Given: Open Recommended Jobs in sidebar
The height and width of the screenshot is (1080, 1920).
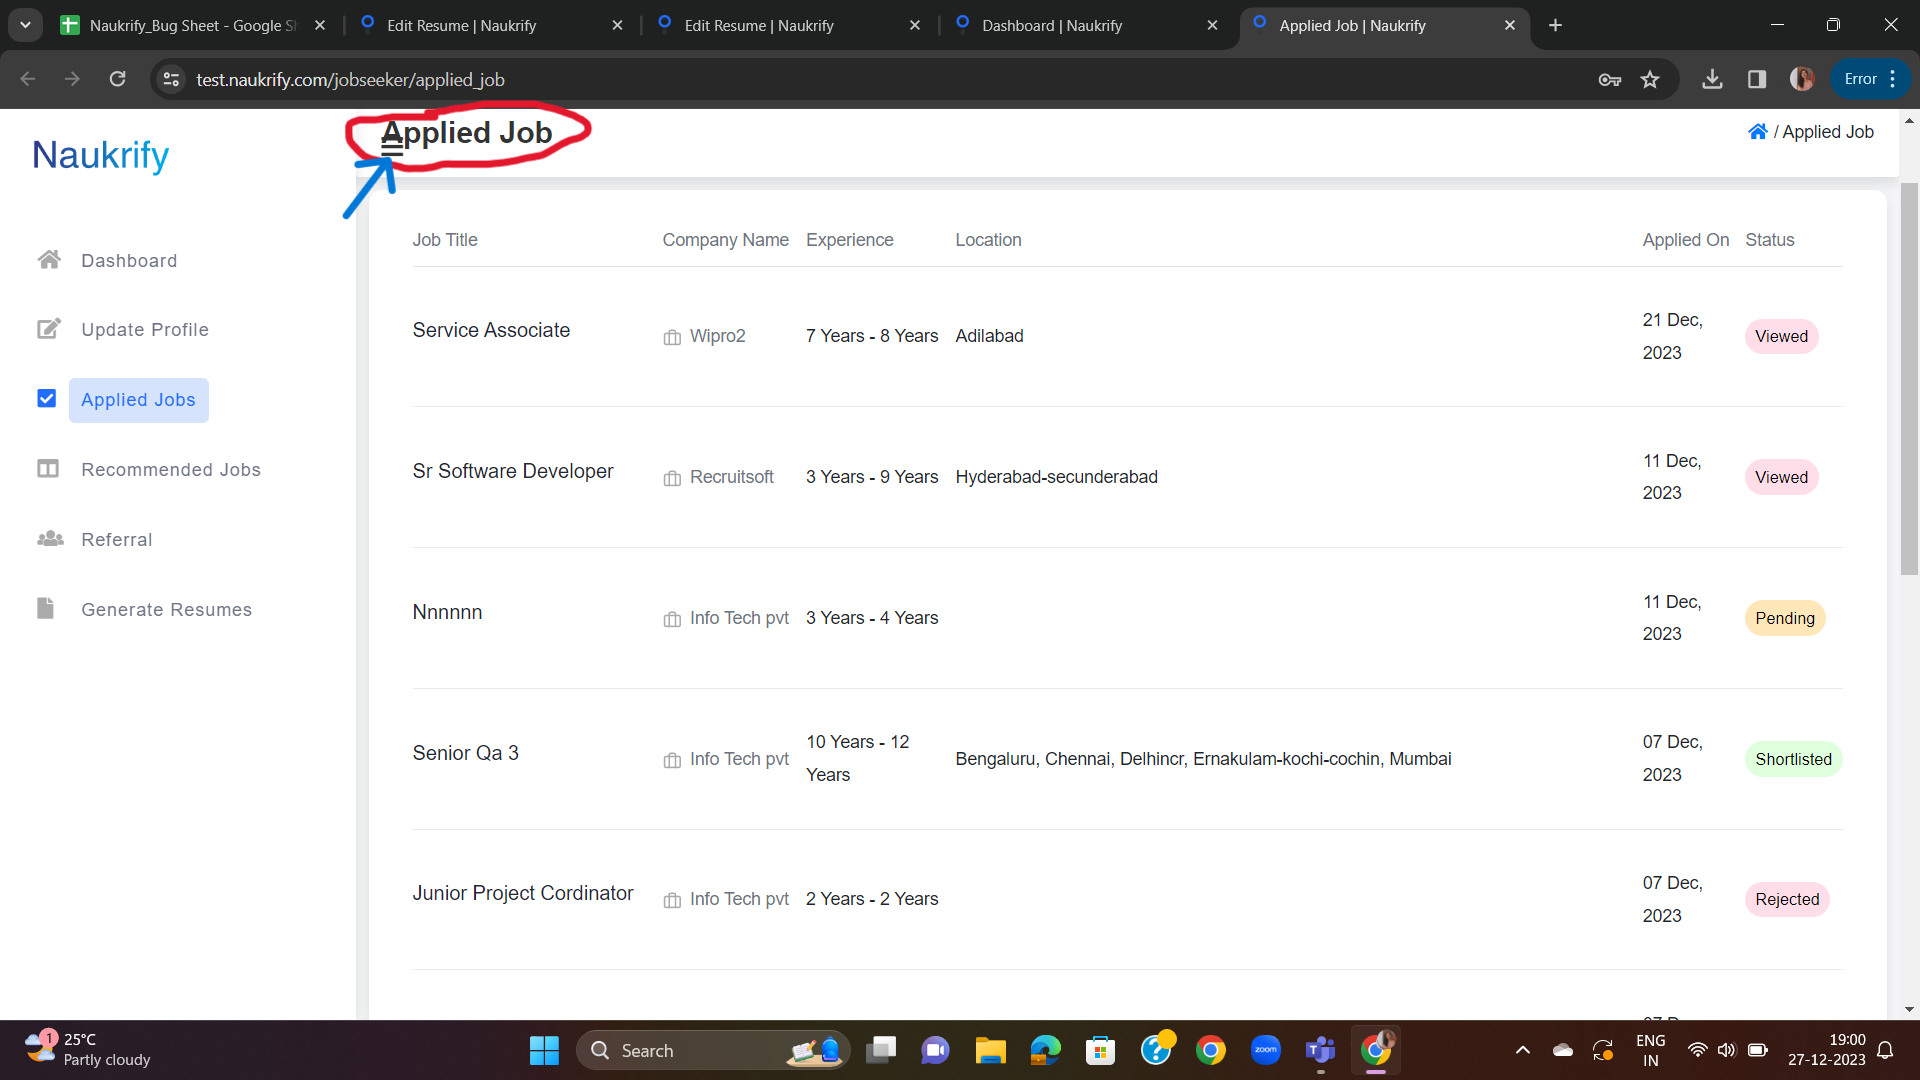Looking at the screenshot, I should (171, 470).
